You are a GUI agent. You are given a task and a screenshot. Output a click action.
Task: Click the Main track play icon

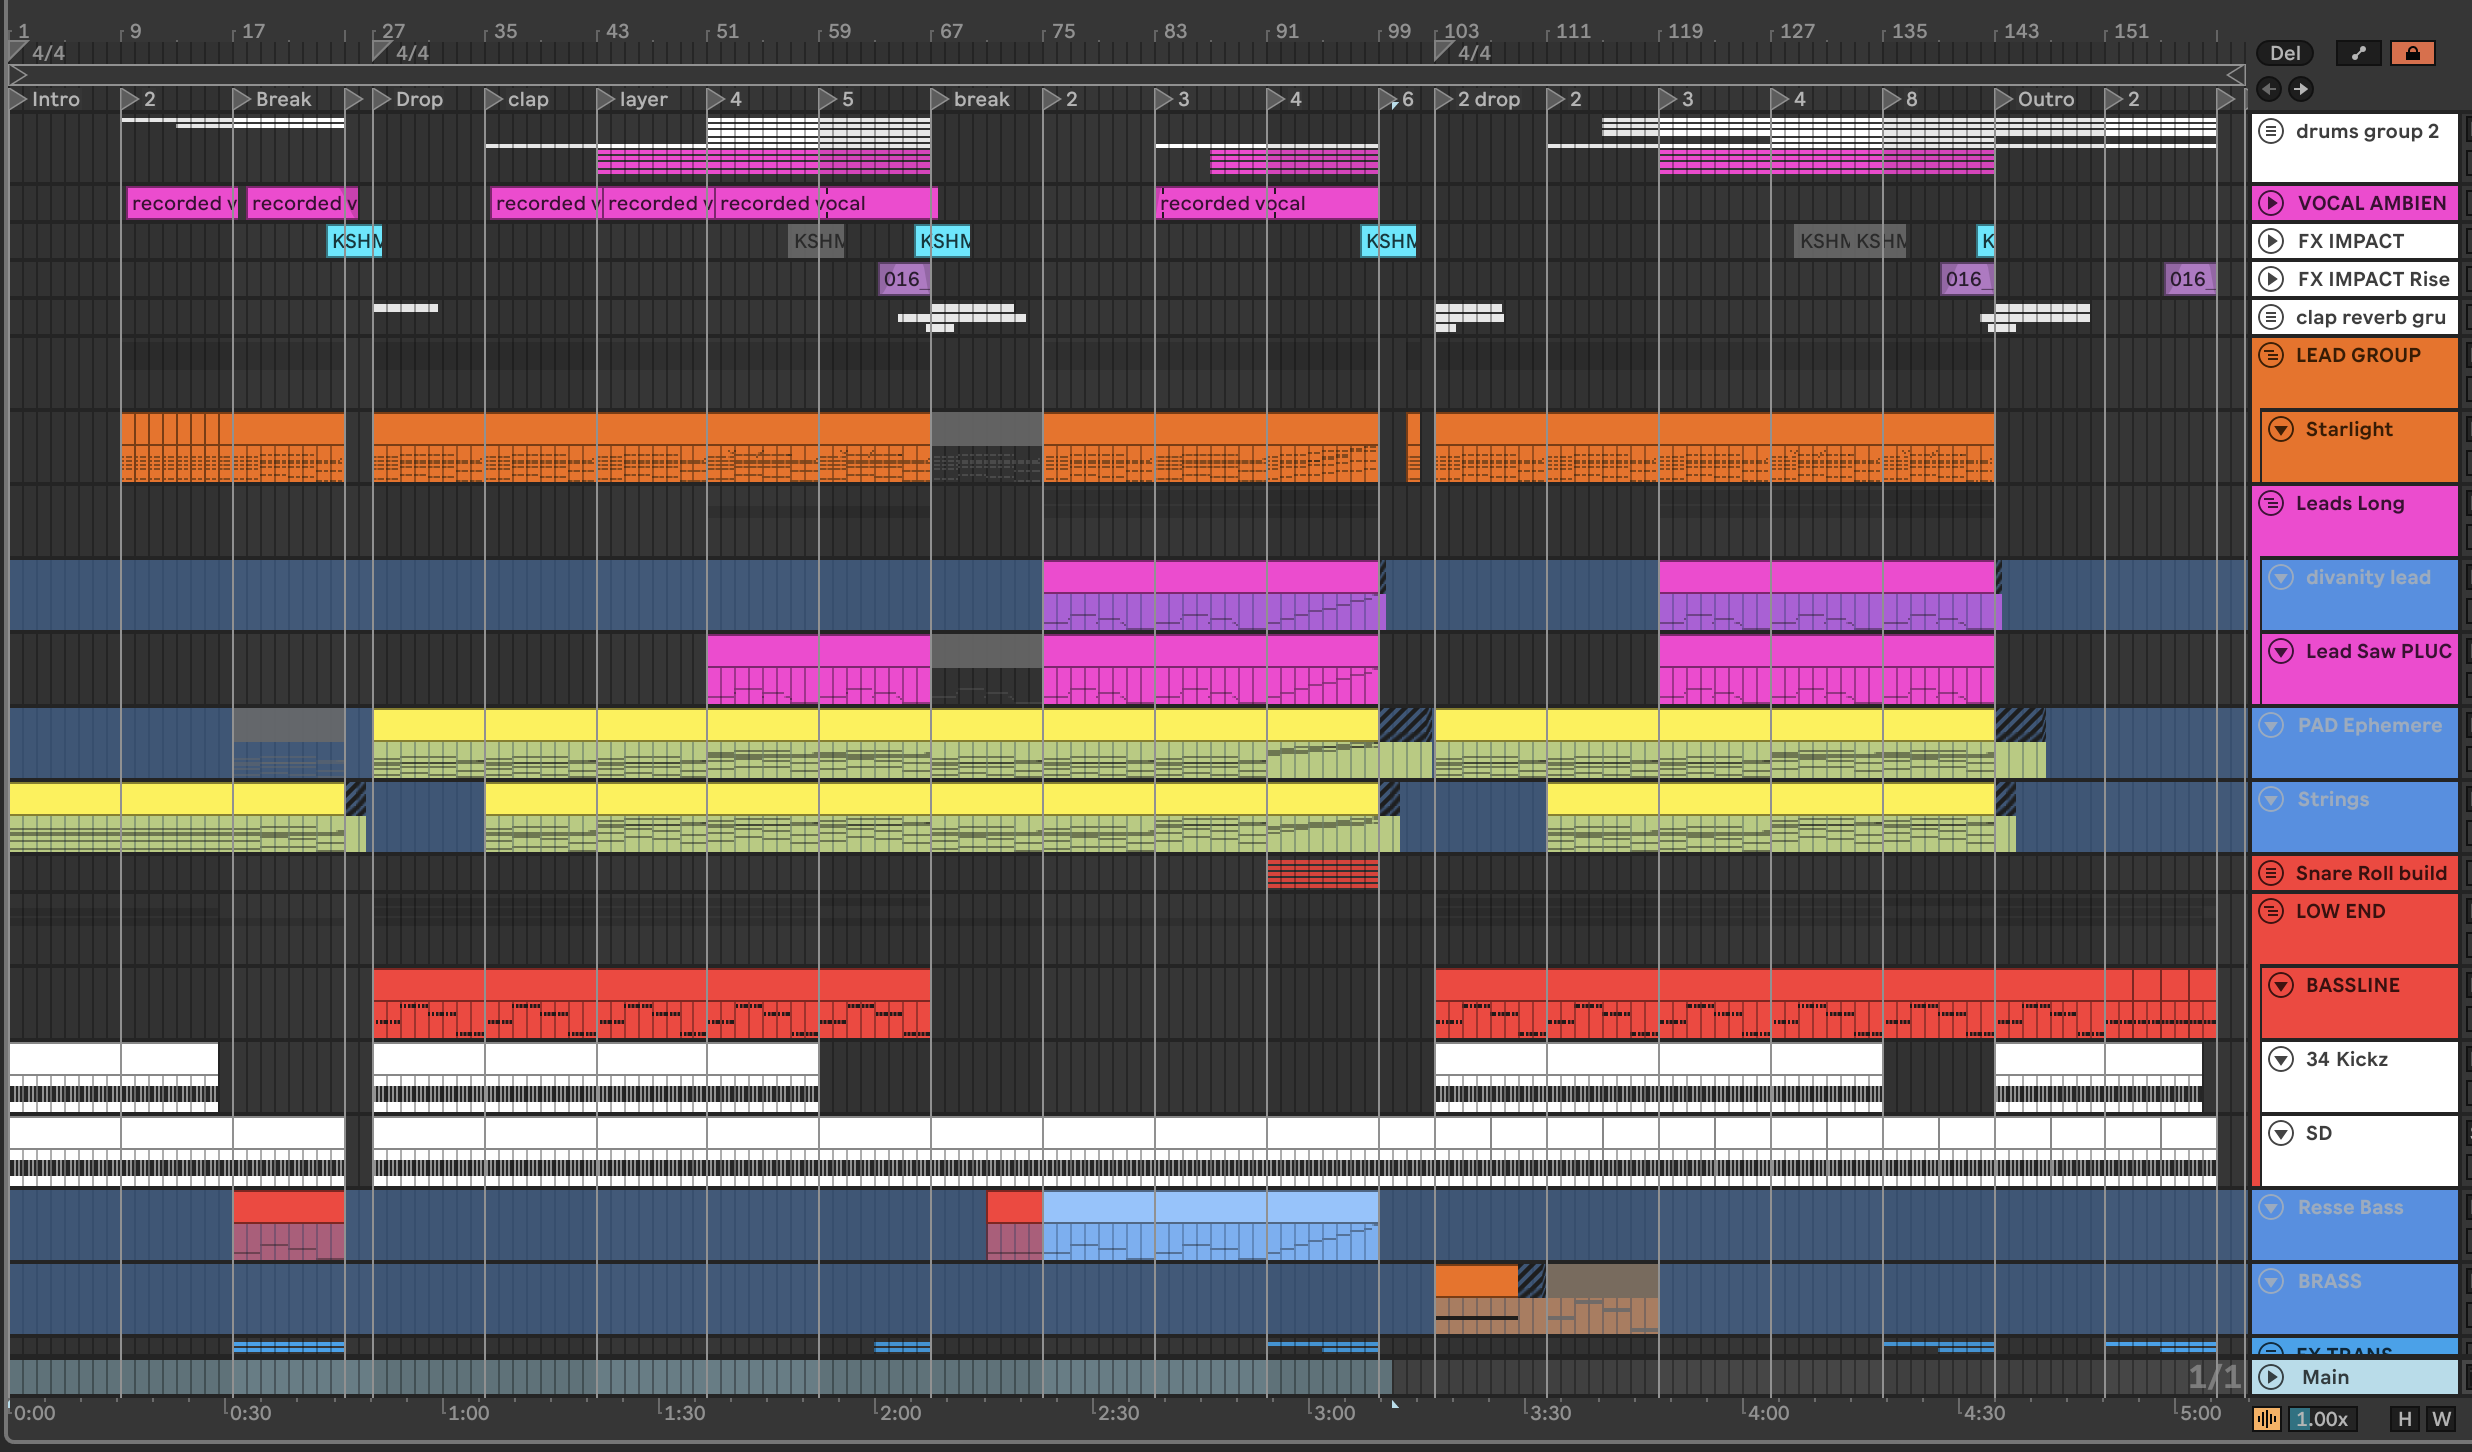(2272, 1377)
